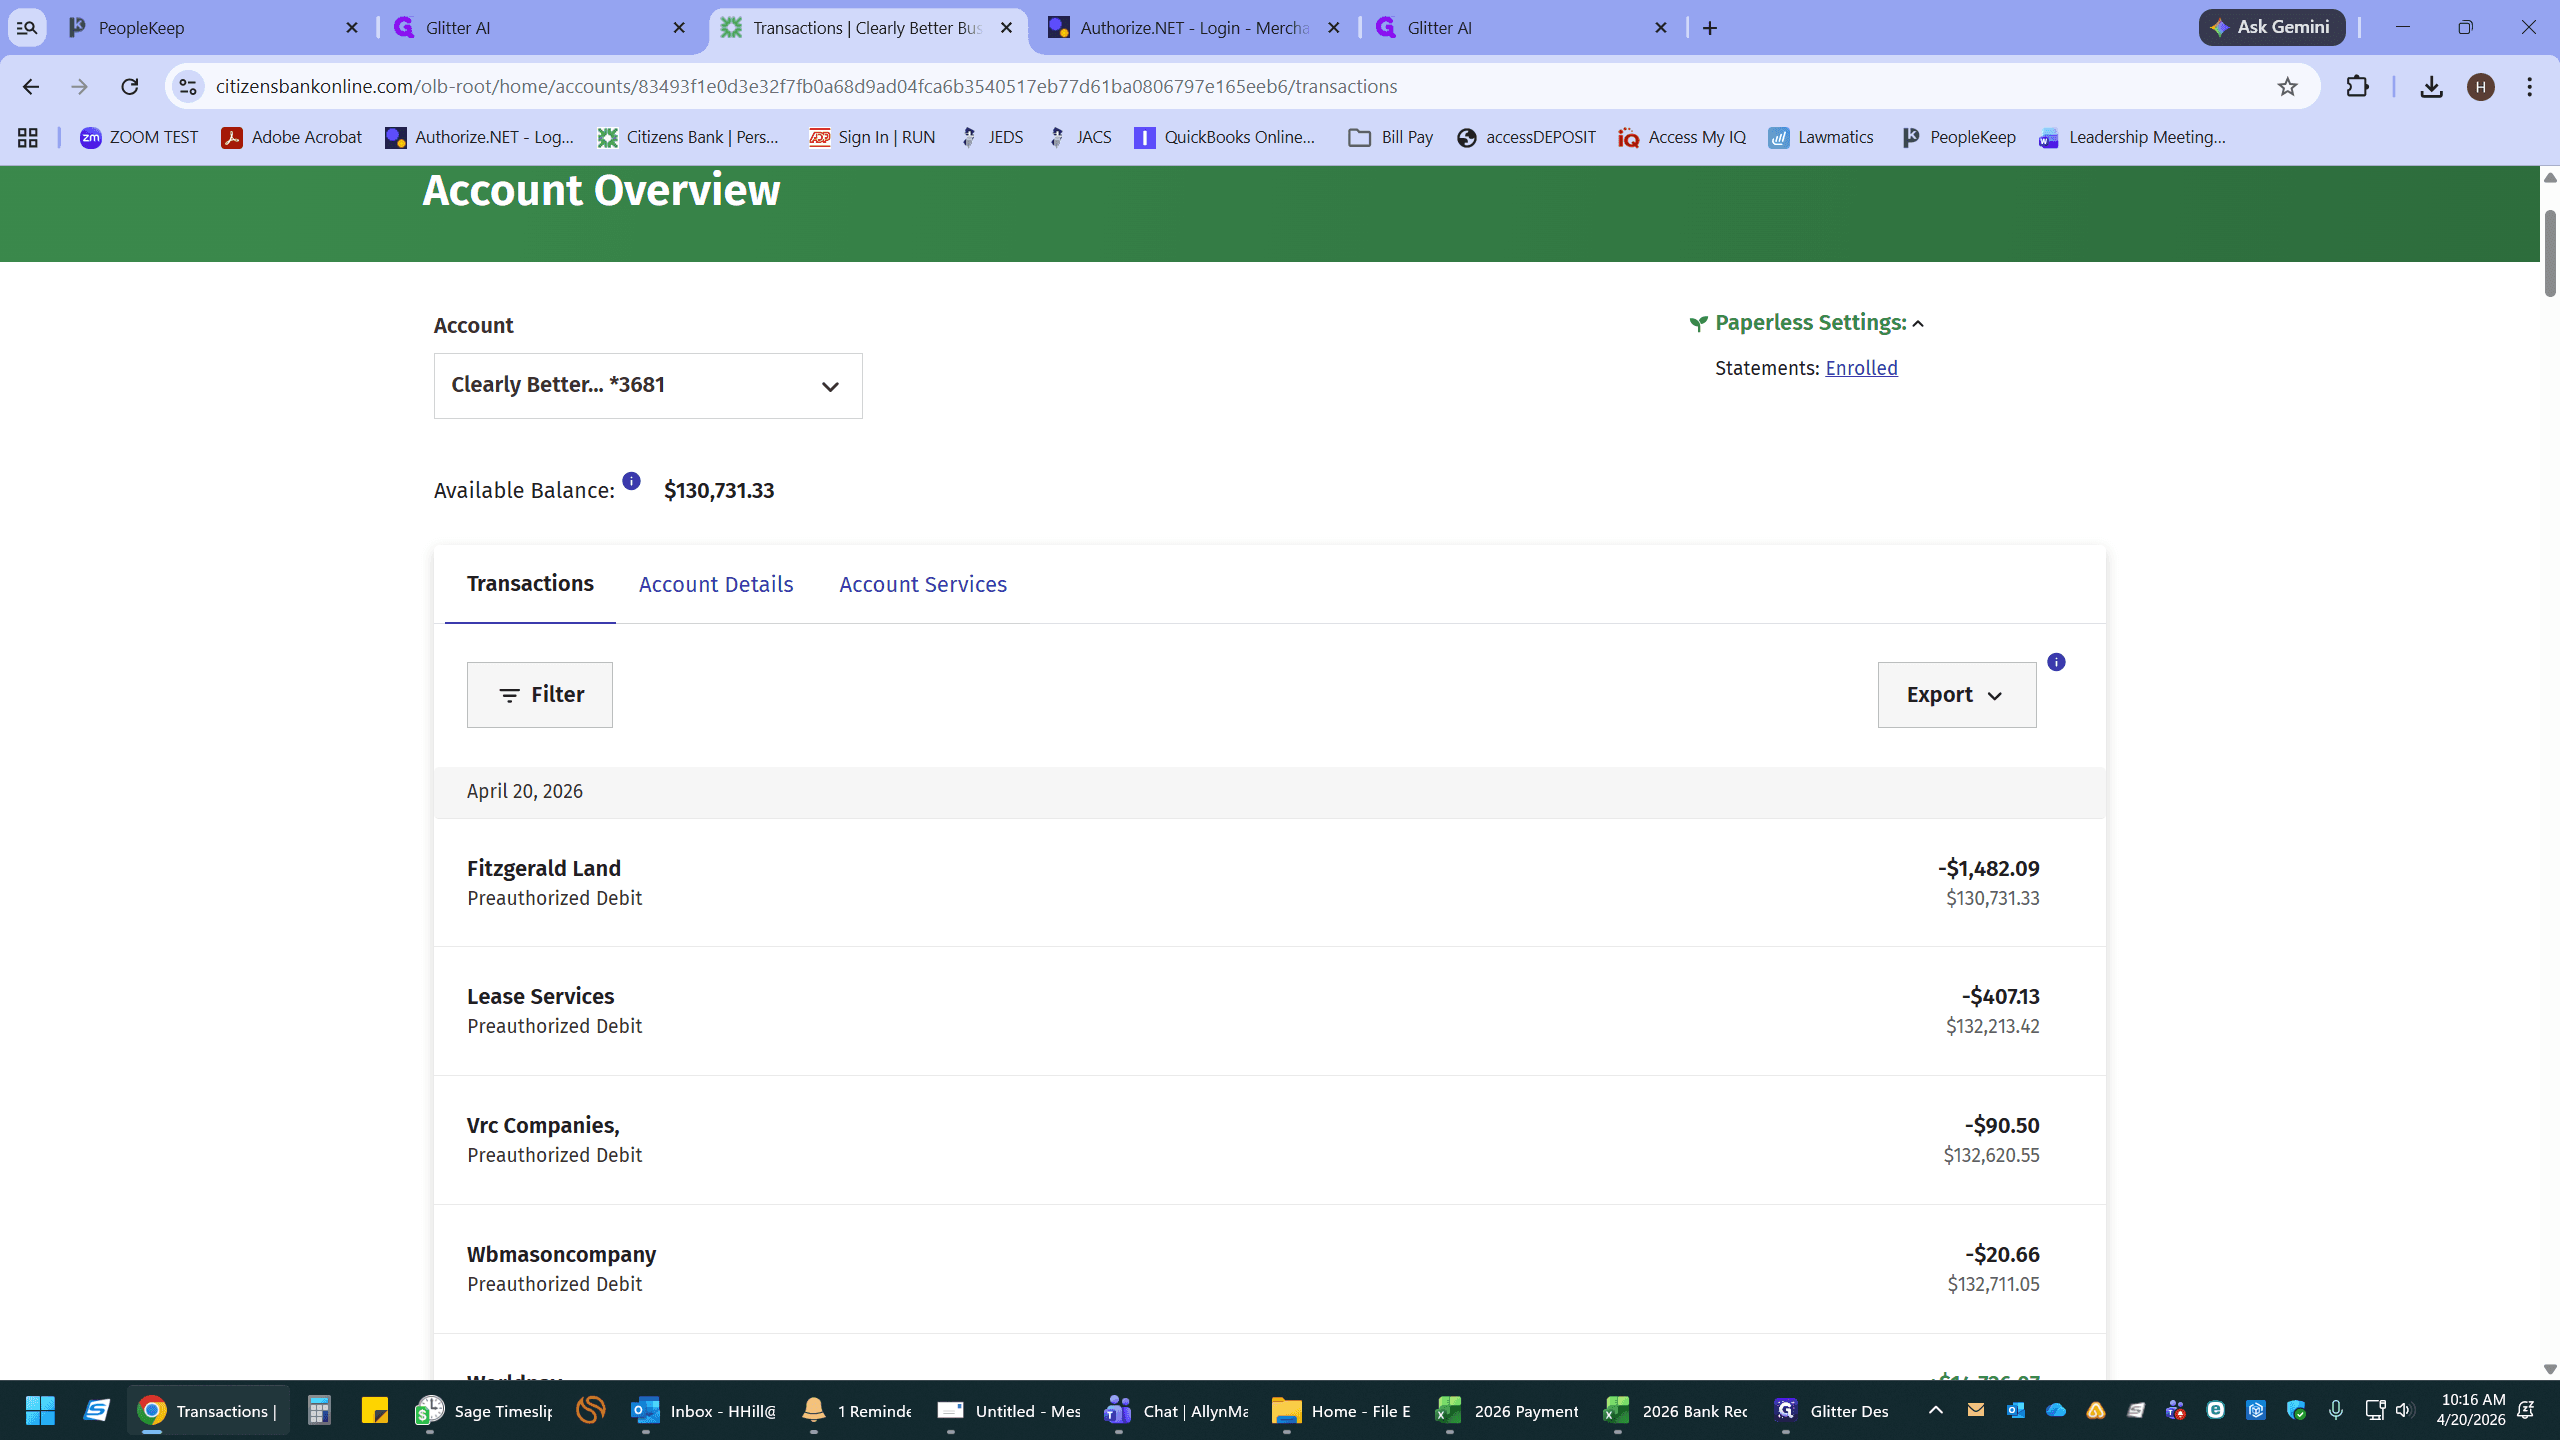Click the Ask Gemini button
Screen dimensions: 2560x1440
(x=2271, y=27)
